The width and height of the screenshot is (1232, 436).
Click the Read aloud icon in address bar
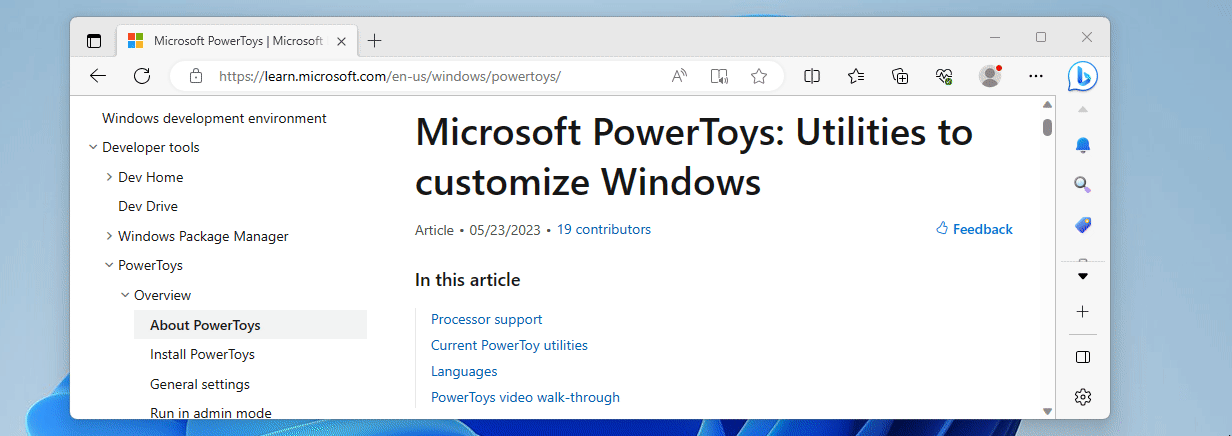point(679,76)
